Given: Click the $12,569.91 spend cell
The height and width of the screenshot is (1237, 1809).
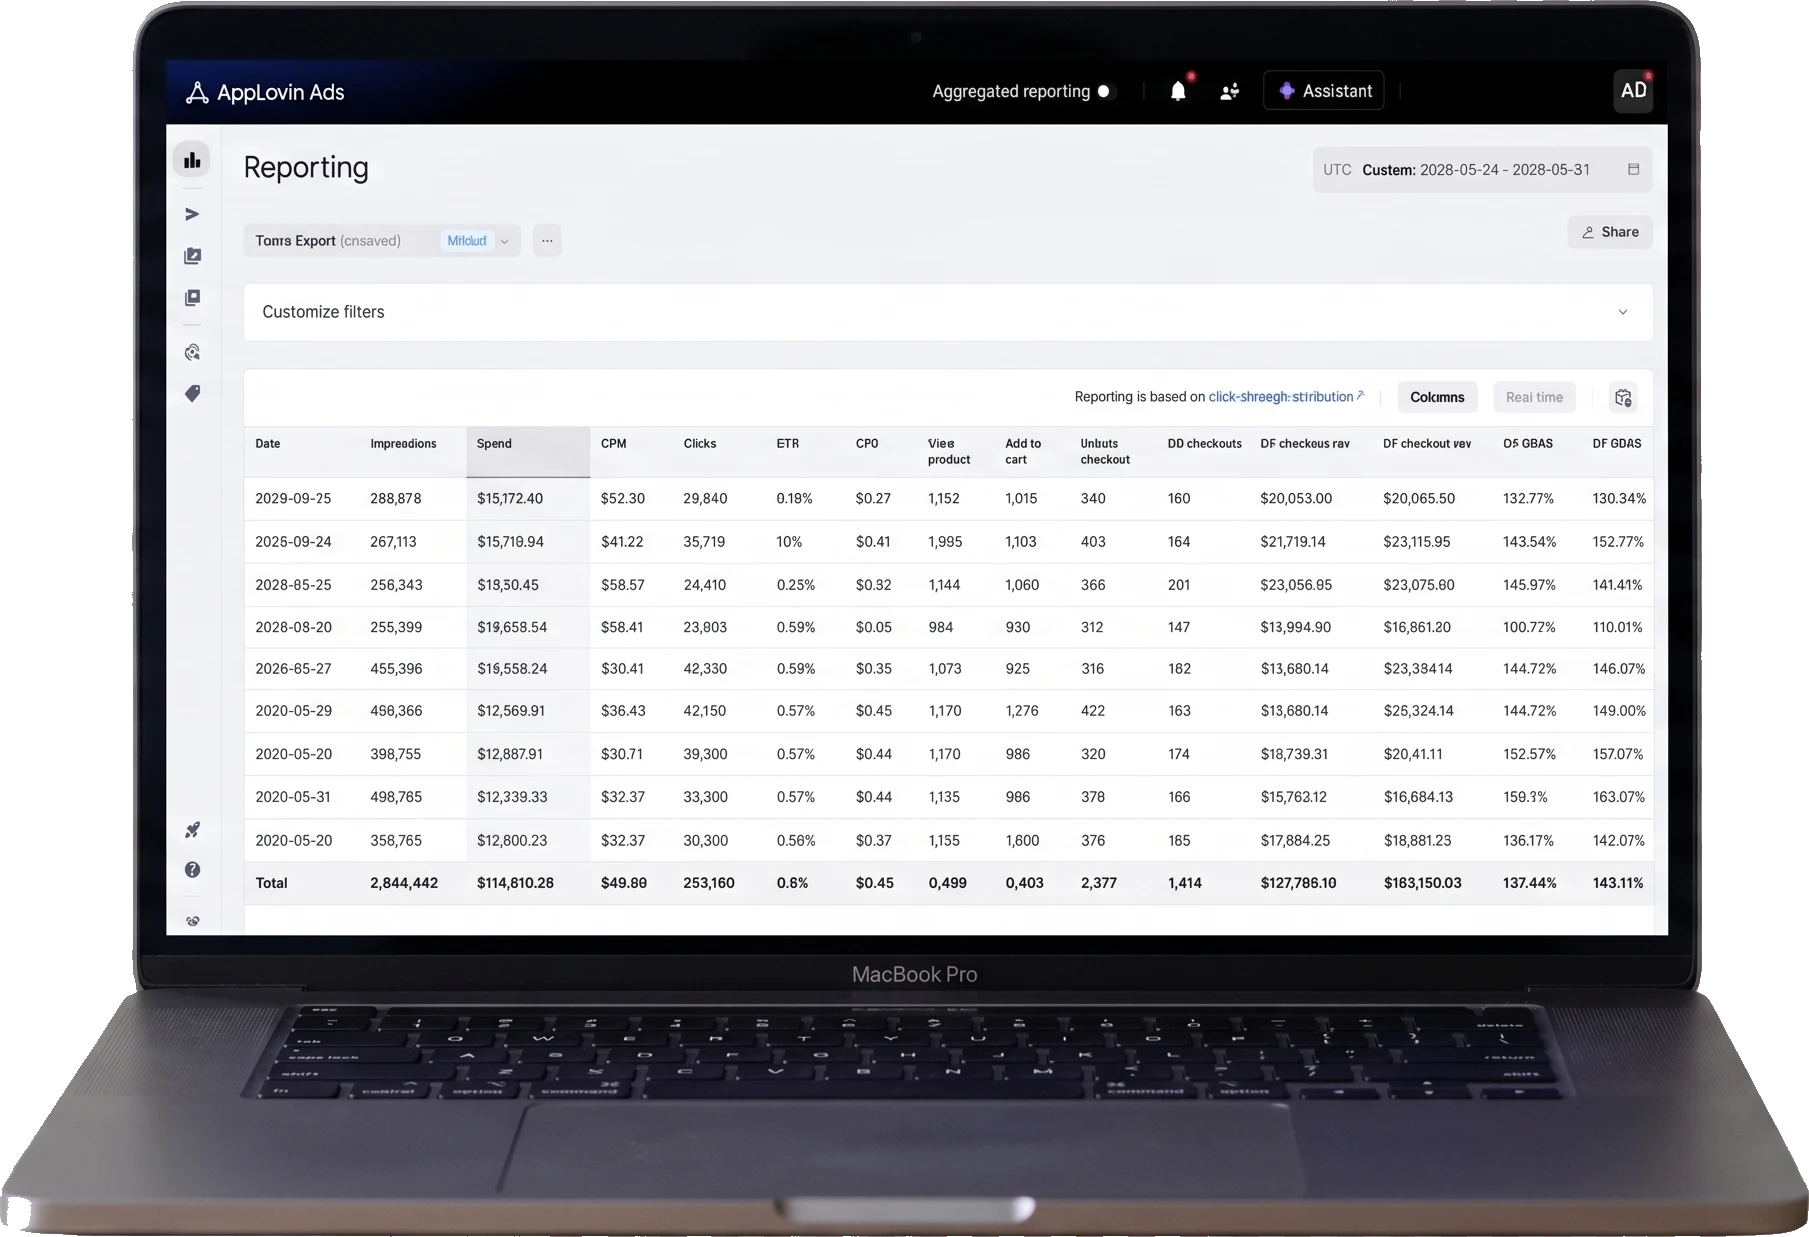Looking at the screenshot, I should coord(511,711).
